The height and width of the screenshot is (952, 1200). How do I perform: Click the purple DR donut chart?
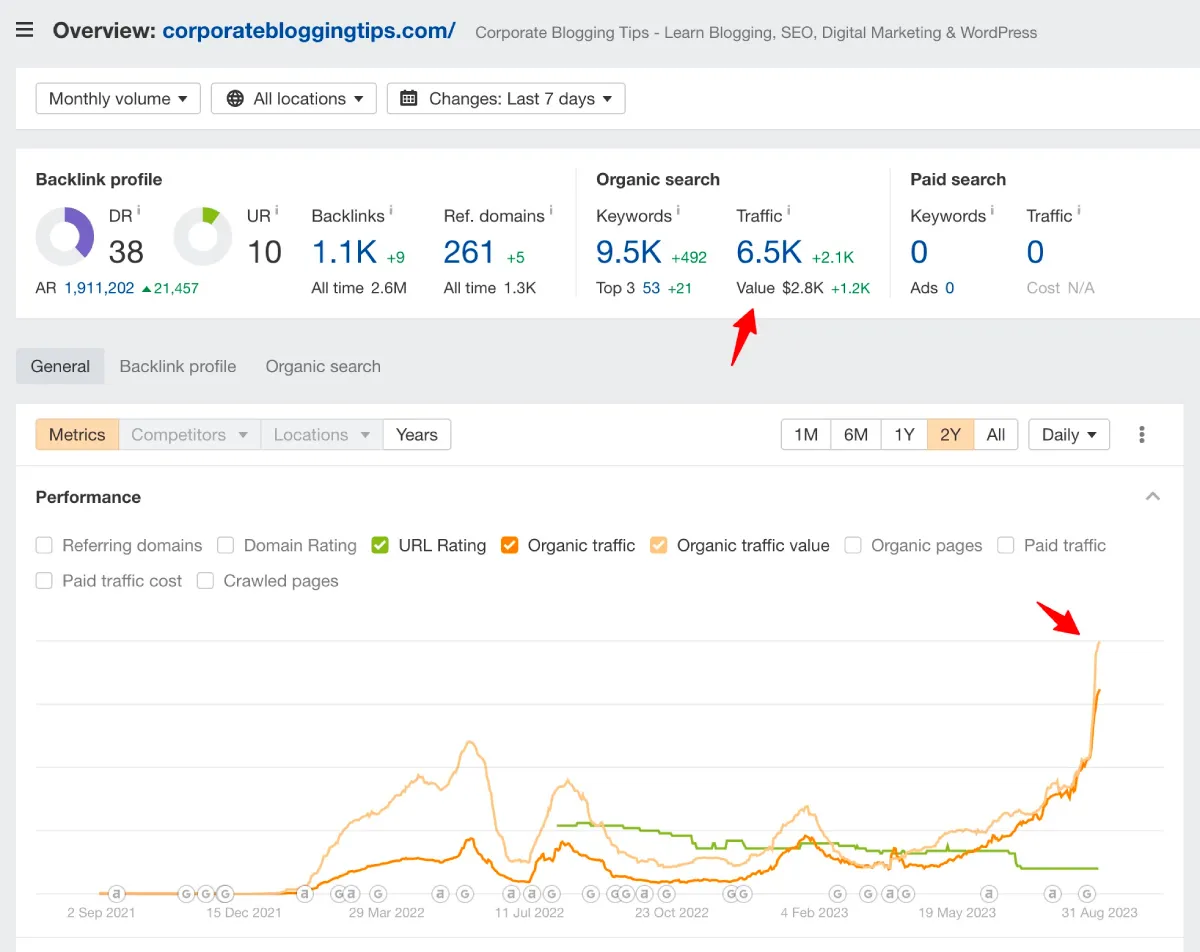(65, 237)
